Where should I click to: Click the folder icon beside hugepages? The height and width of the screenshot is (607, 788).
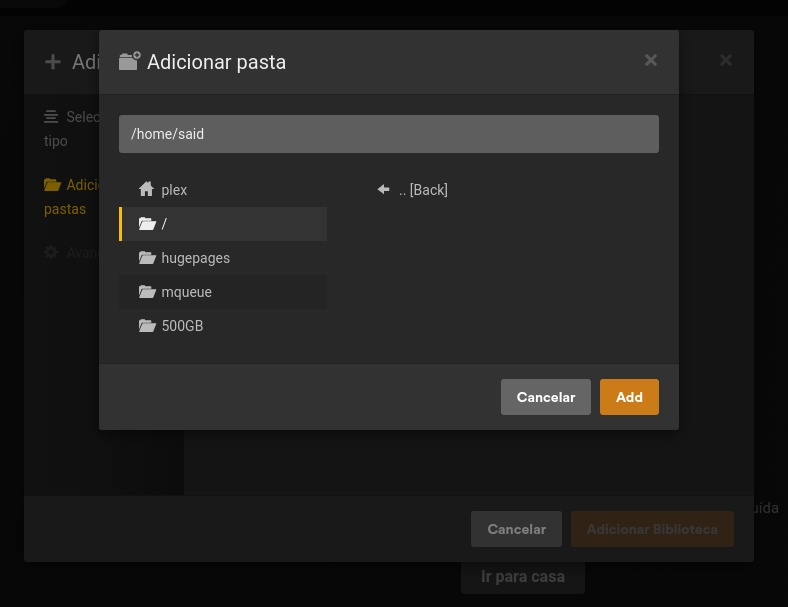click(x=147, y=258)
